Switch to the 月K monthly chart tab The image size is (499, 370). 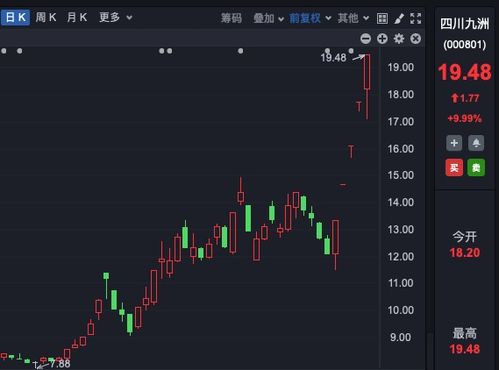(x=77, y=17)
